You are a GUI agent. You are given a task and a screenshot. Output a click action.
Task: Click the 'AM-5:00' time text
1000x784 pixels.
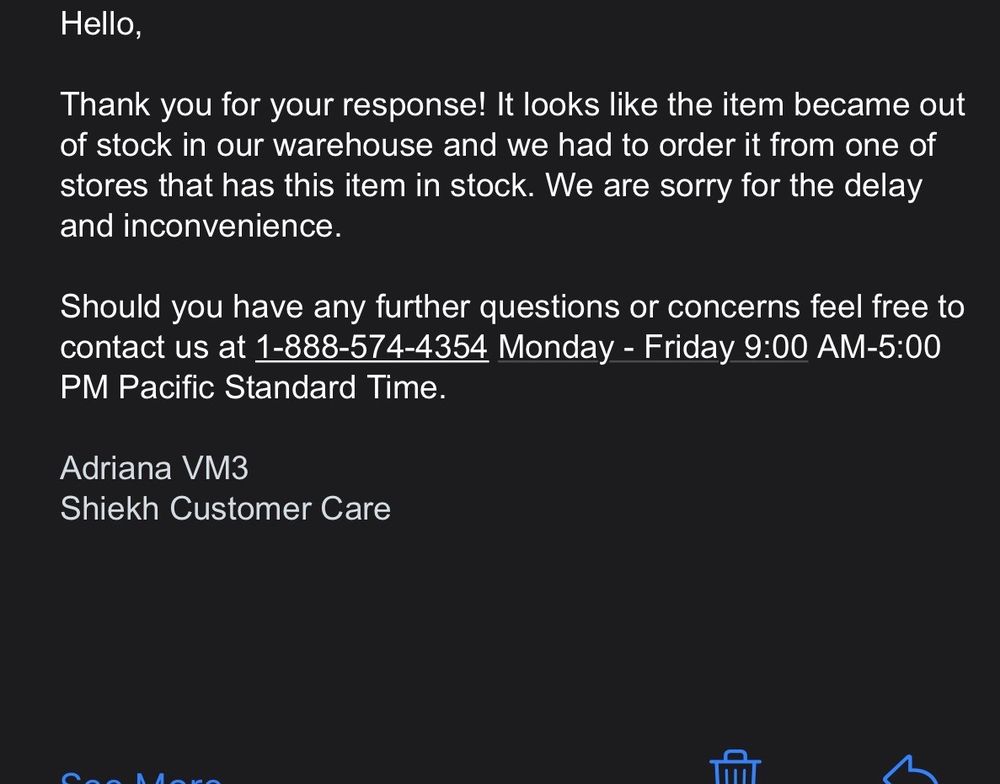tap(879, 347)
